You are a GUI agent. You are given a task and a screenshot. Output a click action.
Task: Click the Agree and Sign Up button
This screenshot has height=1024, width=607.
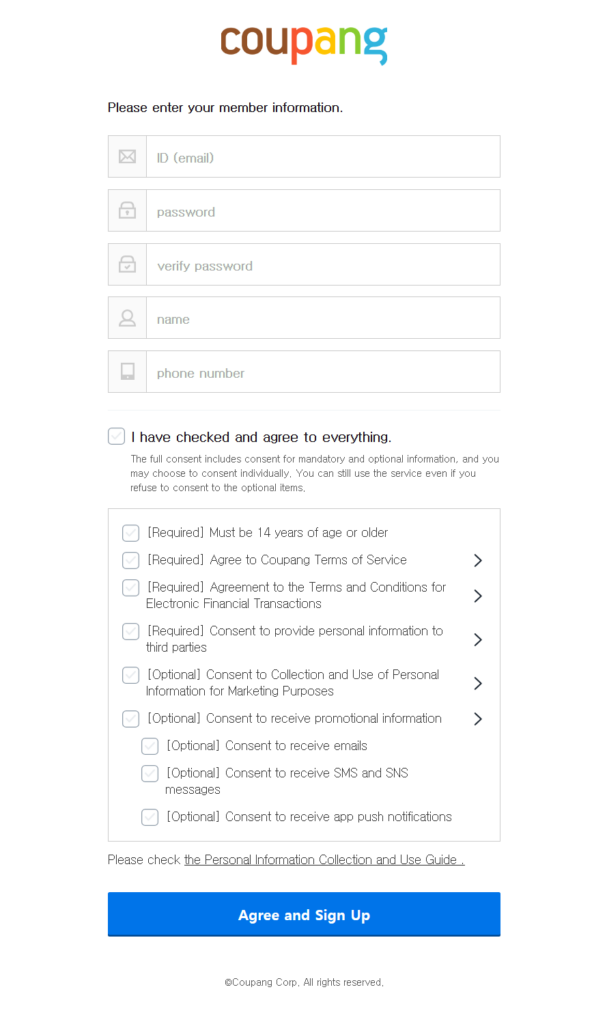coord(304,914)
